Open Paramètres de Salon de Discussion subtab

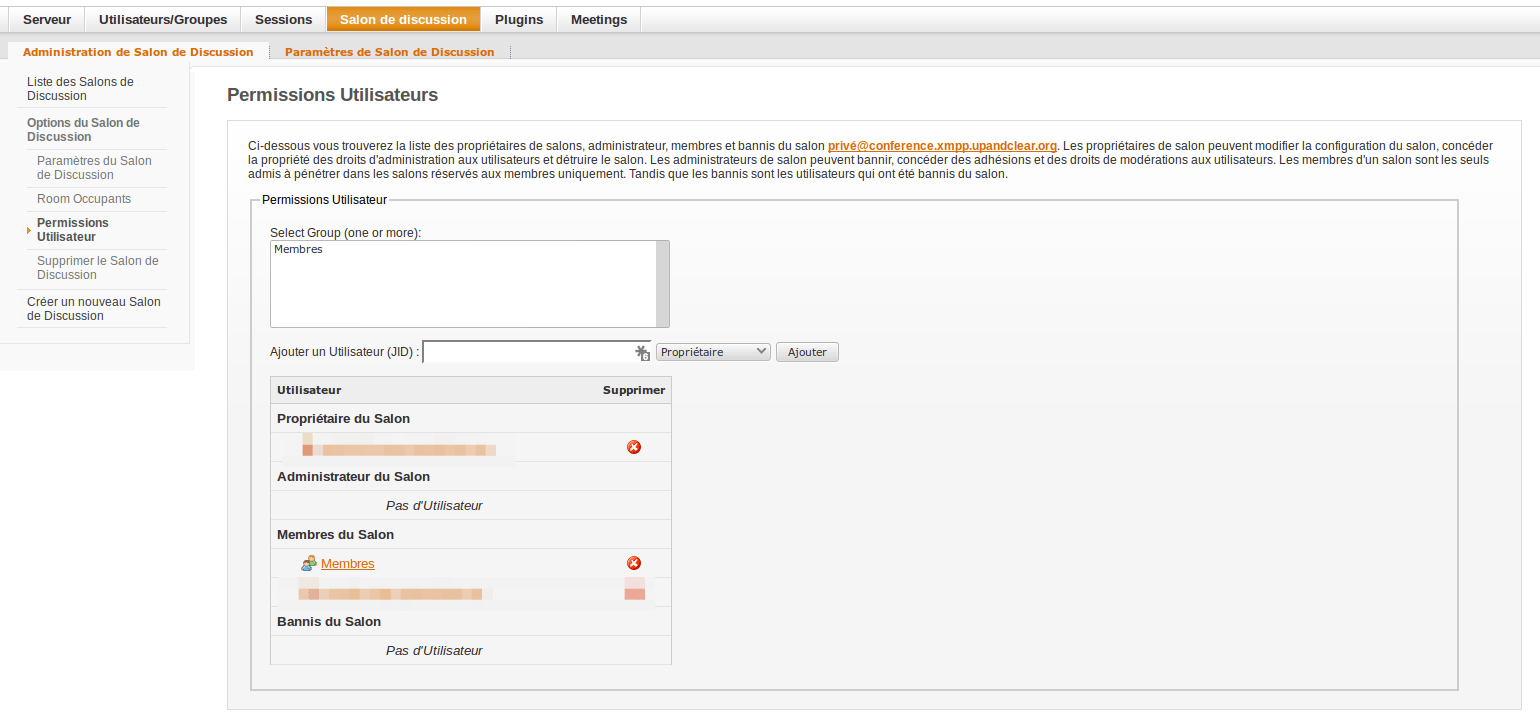point(390,52)
